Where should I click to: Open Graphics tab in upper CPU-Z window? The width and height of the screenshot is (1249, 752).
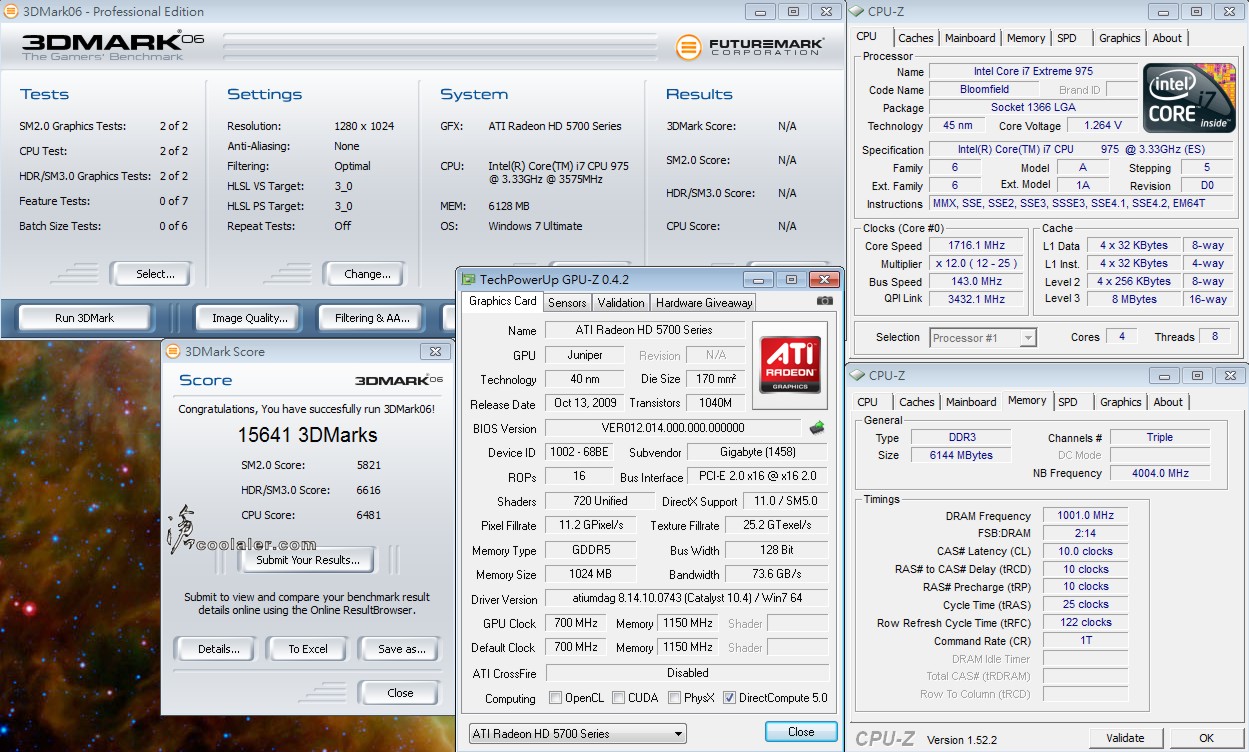[x=1119, y=38]
